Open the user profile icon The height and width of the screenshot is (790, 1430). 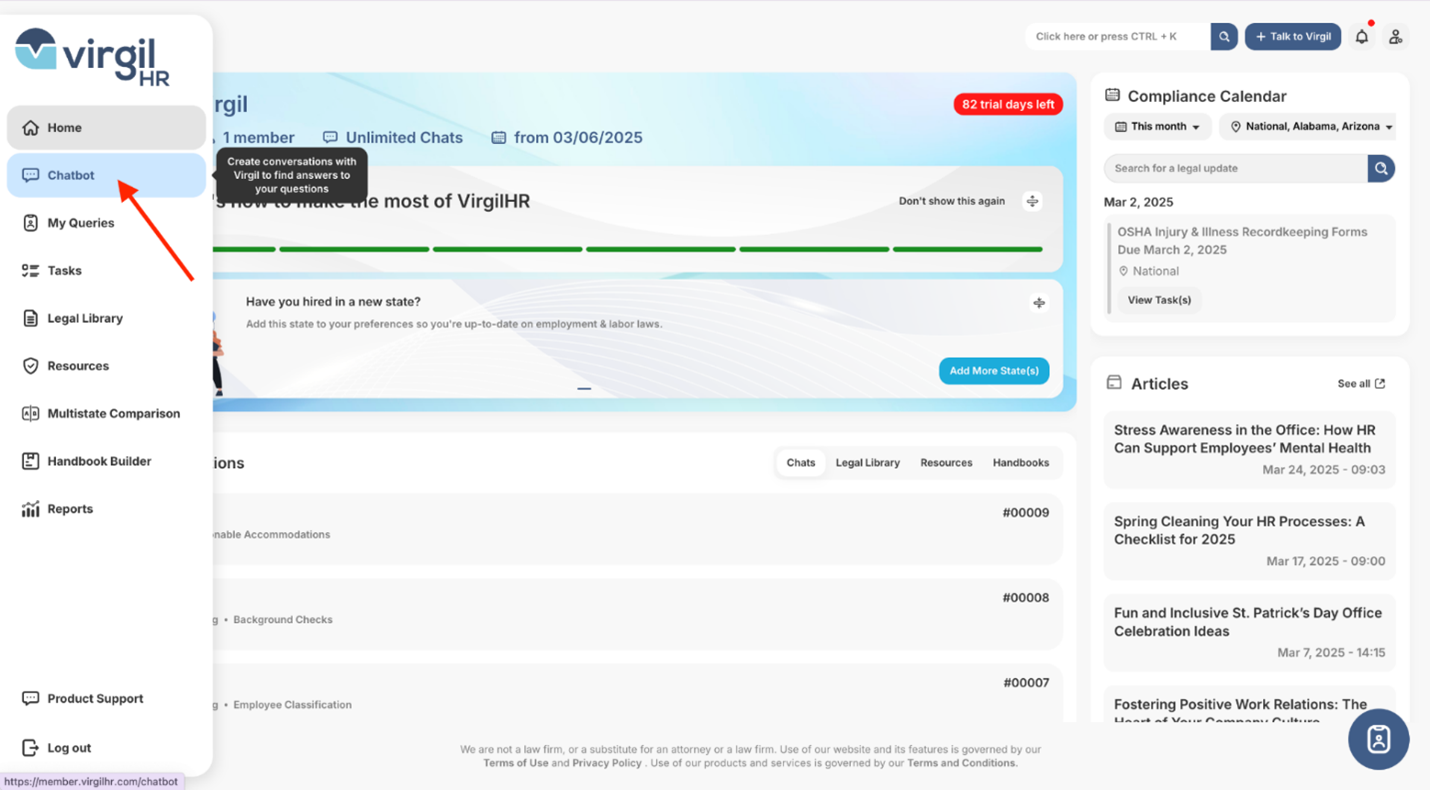coord(1396,37)
